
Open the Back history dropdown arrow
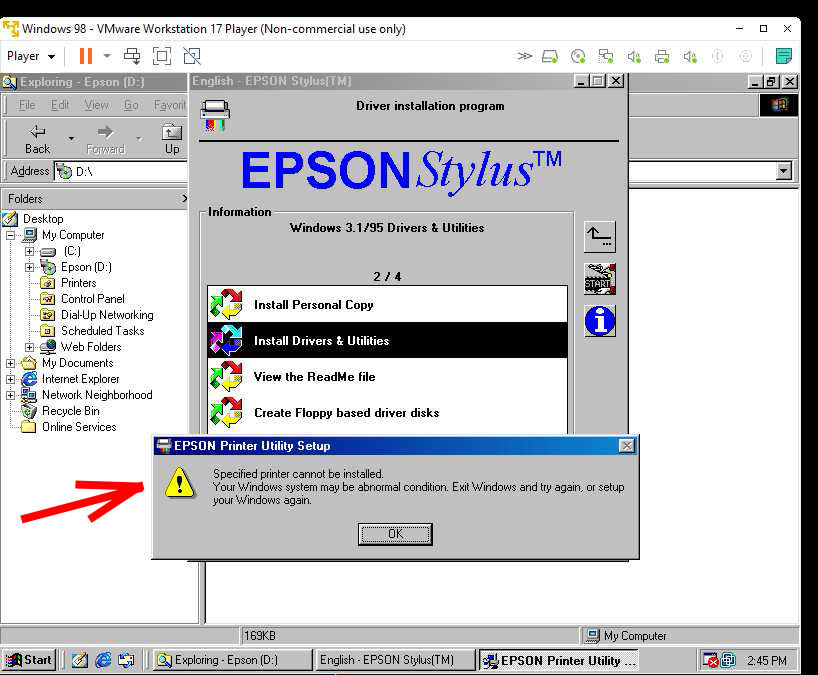pyautogui.click(x=71, y=139)
